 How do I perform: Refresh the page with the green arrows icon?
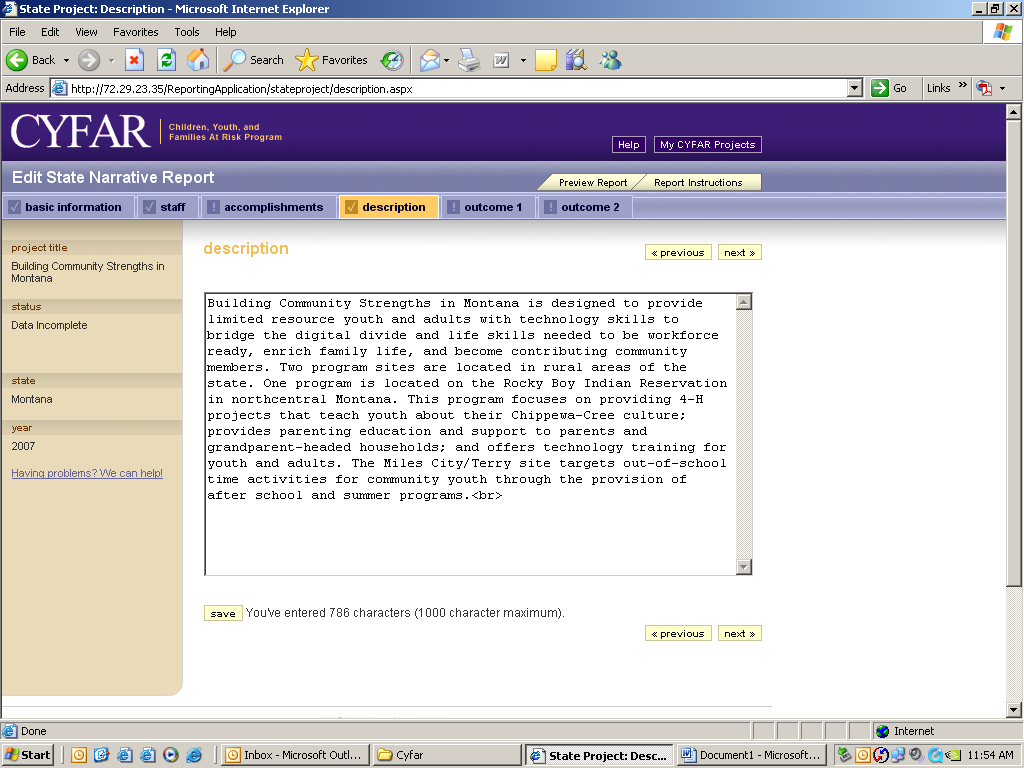[x=167, y=60]
